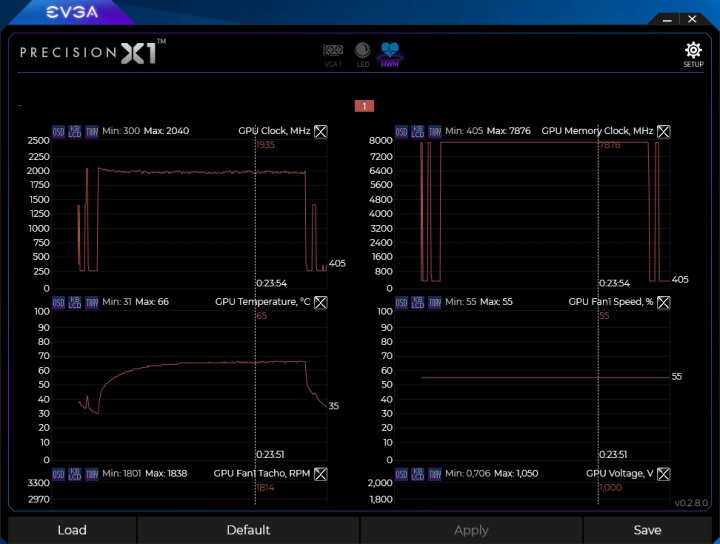The width and height of the screenshot is (720, 544).
Task: Click the Max: 1,050 voltage value
Action: point(517,473)
